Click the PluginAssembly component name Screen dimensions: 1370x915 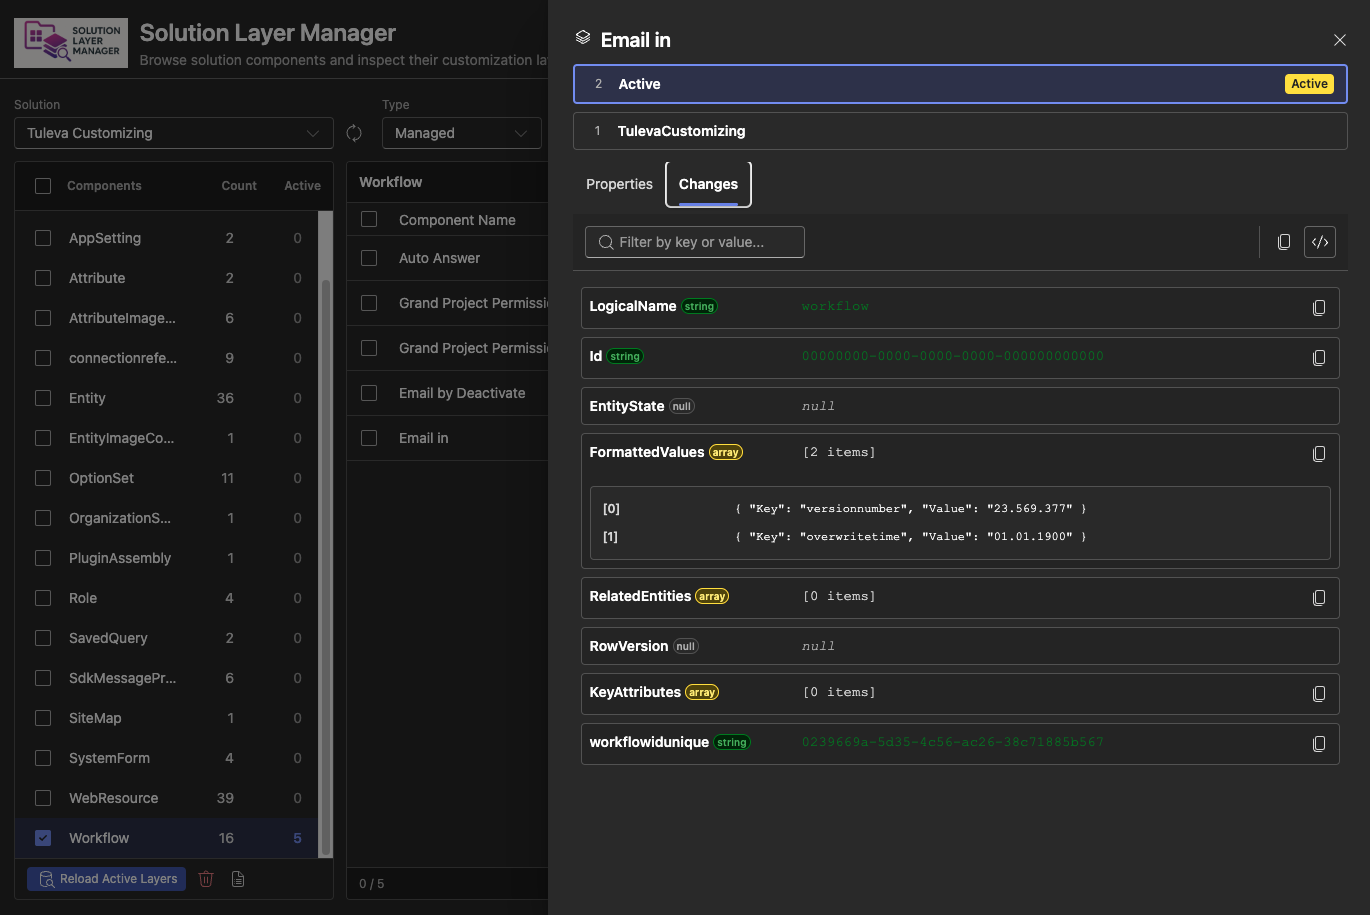[120, 558]
